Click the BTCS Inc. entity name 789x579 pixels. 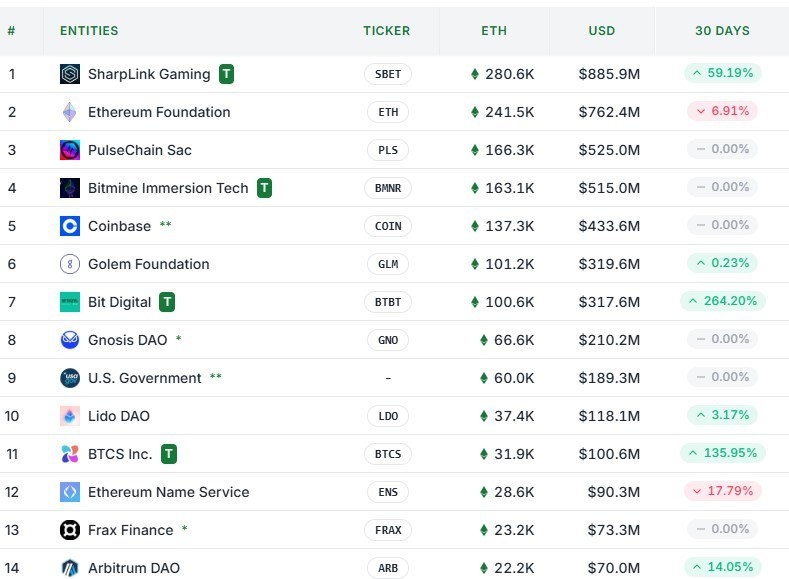click(x=120, y=454)
